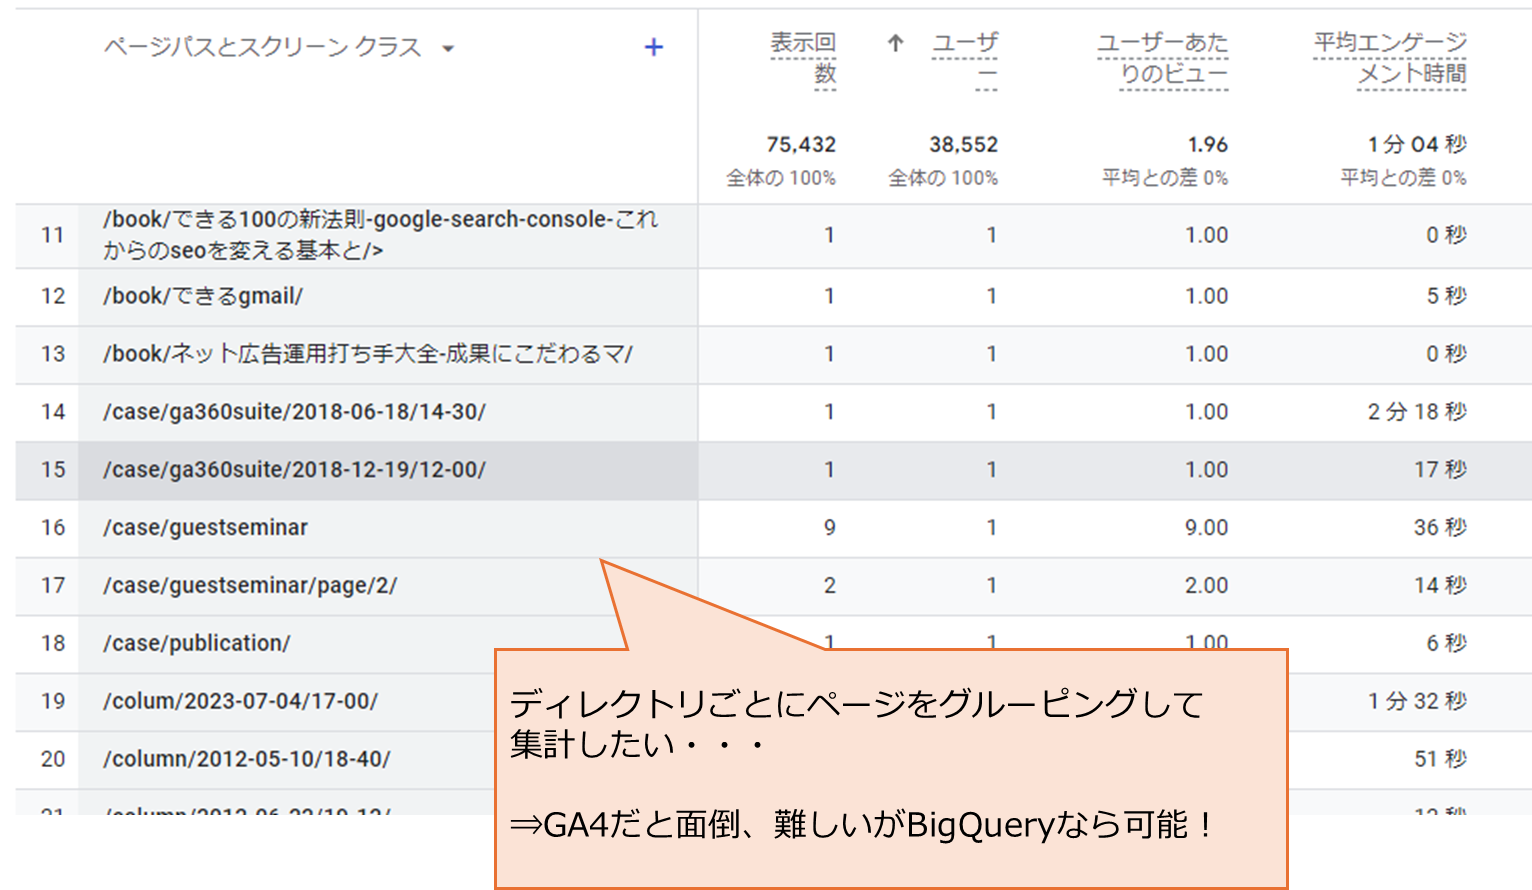1532x890 pixels.
Task: Click the /book/できる100の新法則-google-search-console path
Action: pos(381,234)
